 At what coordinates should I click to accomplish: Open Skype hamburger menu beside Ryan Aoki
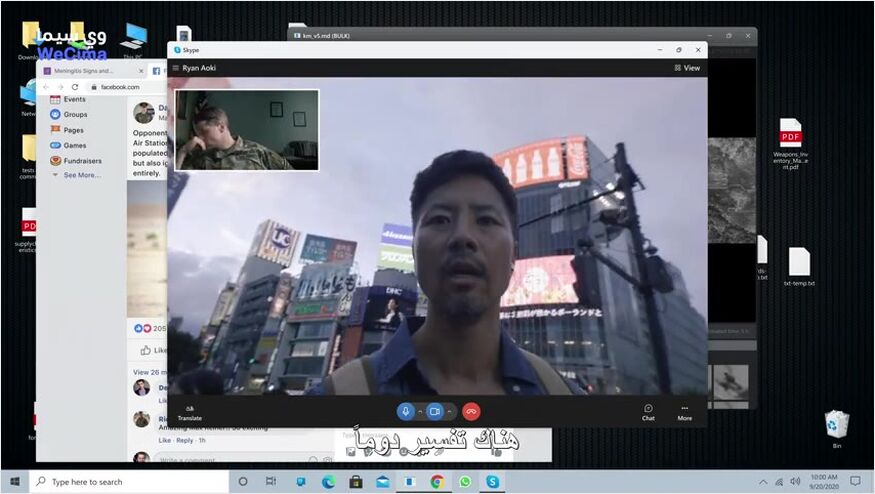coord(176,68)
